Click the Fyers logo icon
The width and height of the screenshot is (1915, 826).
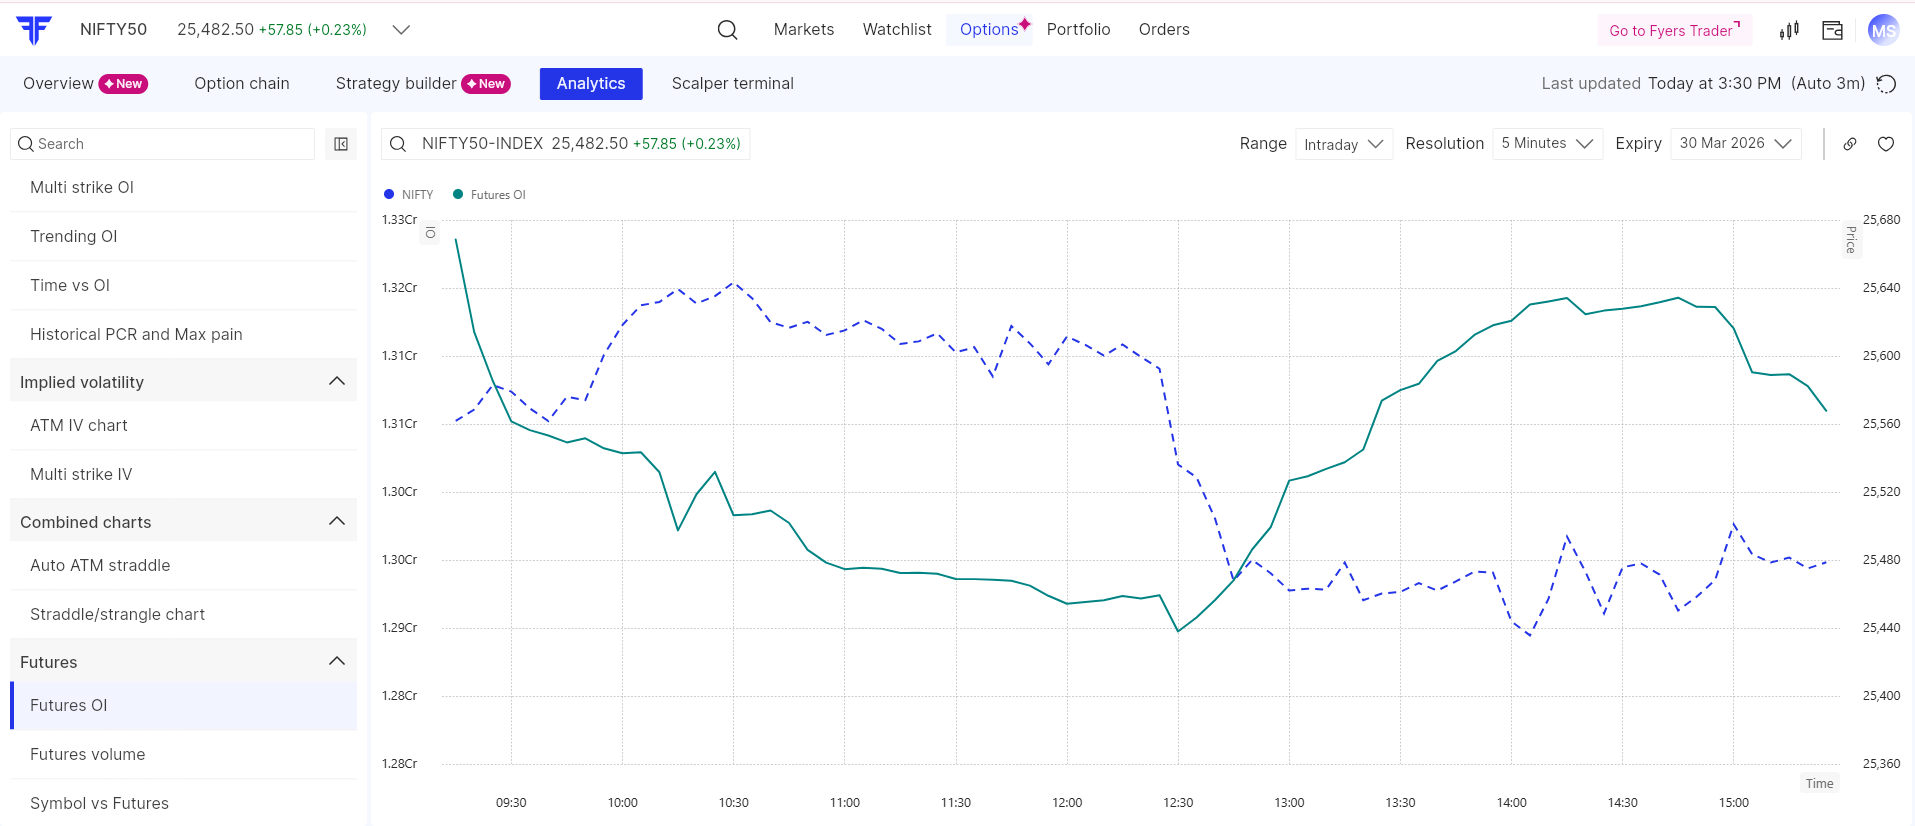pos(34,30)
